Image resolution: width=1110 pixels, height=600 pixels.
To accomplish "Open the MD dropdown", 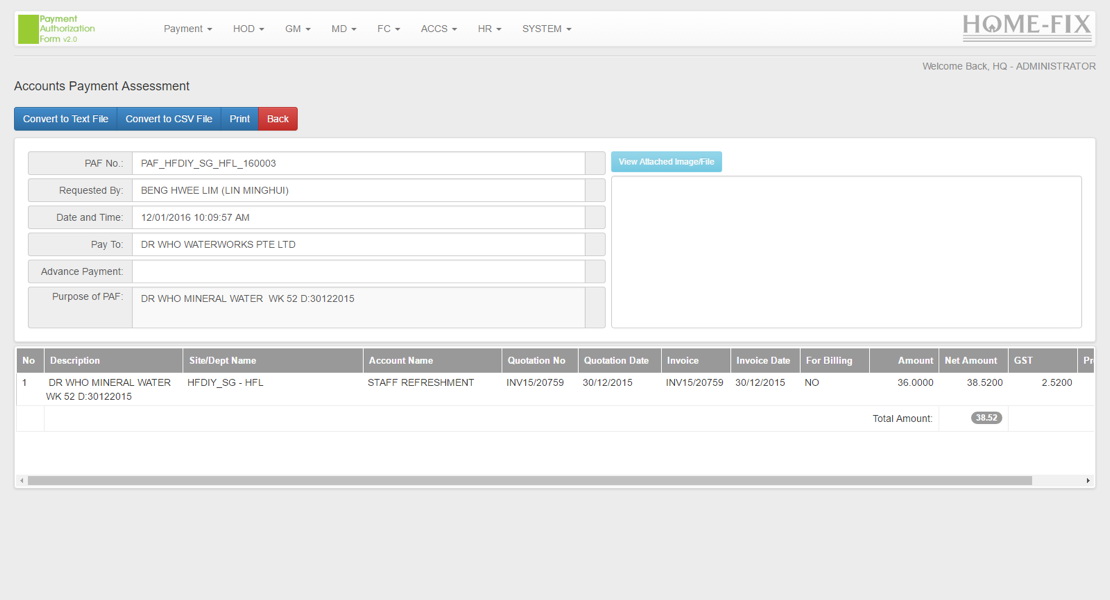I will click(x=342, y=29).
